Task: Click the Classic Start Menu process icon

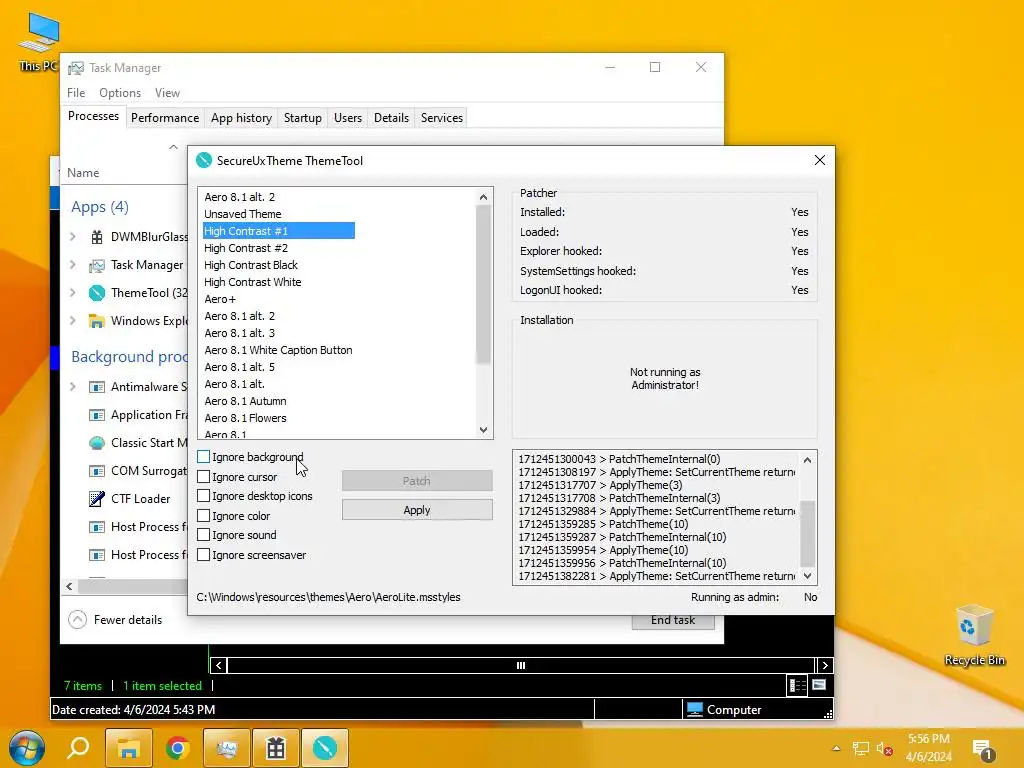Action: (x=97, y=443)
